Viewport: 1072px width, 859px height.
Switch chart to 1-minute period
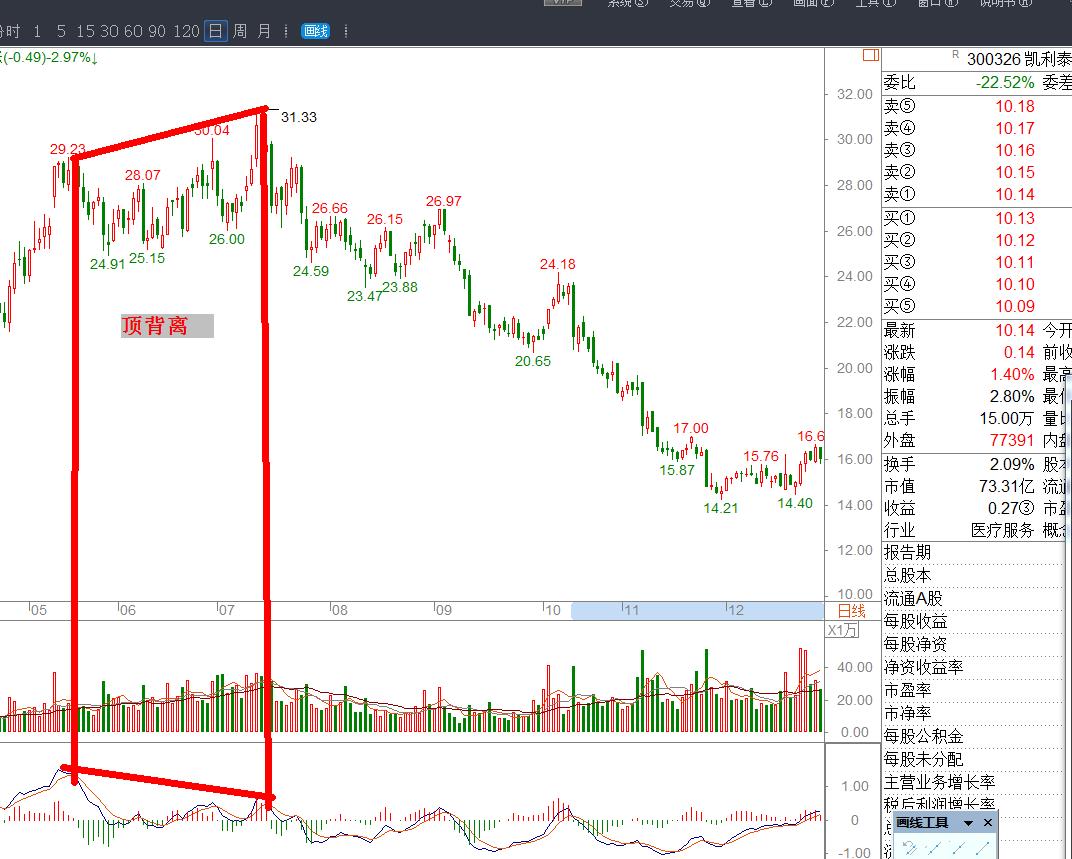(x=37, y=31)
